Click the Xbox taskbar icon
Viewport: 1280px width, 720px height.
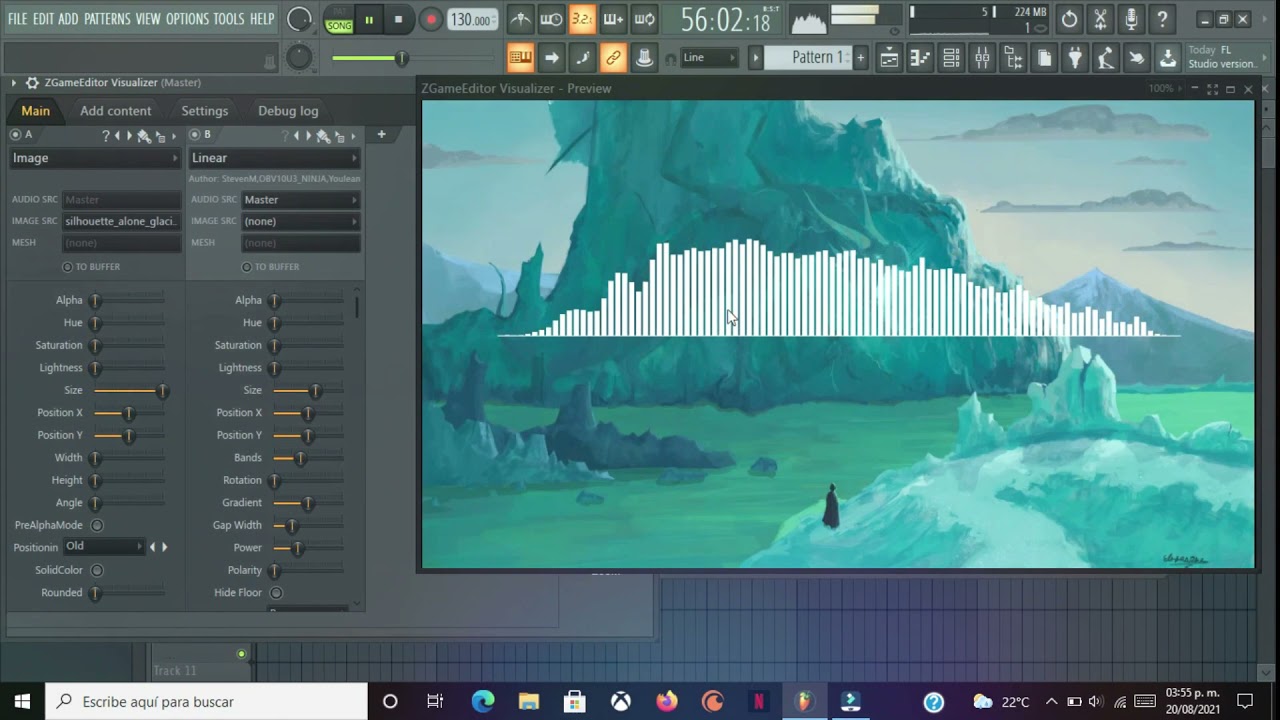pyautogui.click(x=621, y=701)
